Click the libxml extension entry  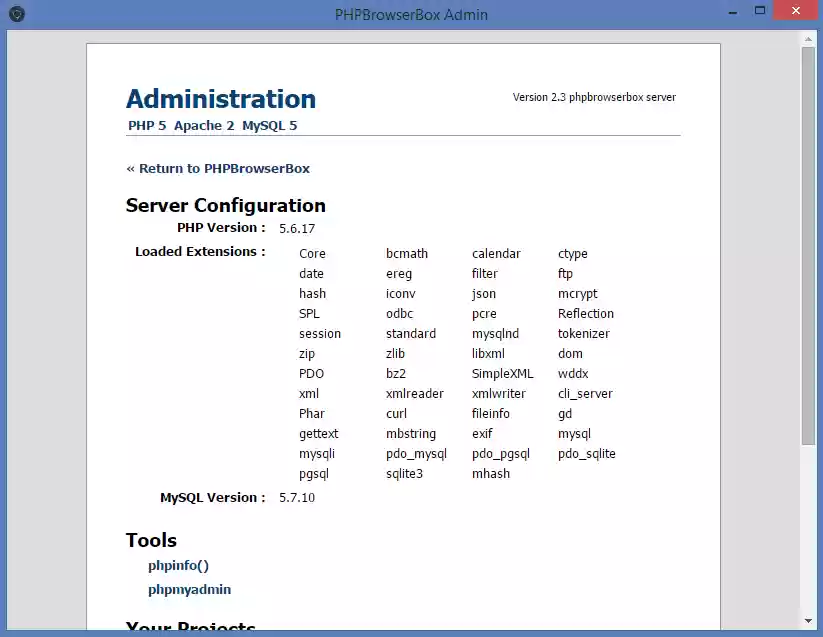(x=488, y=354)
